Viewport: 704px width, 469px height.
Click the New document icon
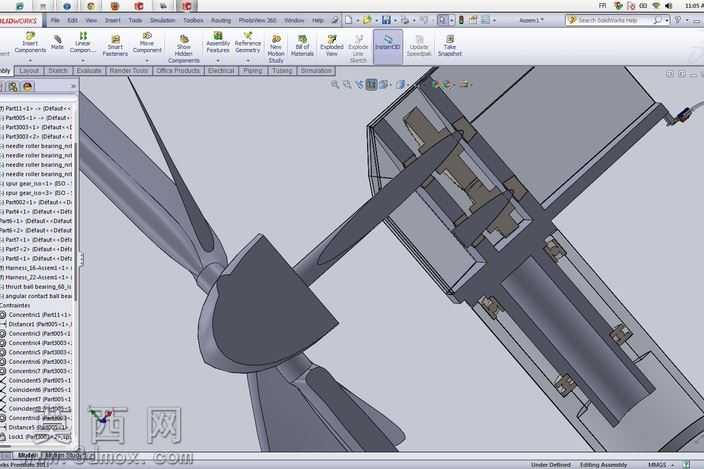(348, 20)
